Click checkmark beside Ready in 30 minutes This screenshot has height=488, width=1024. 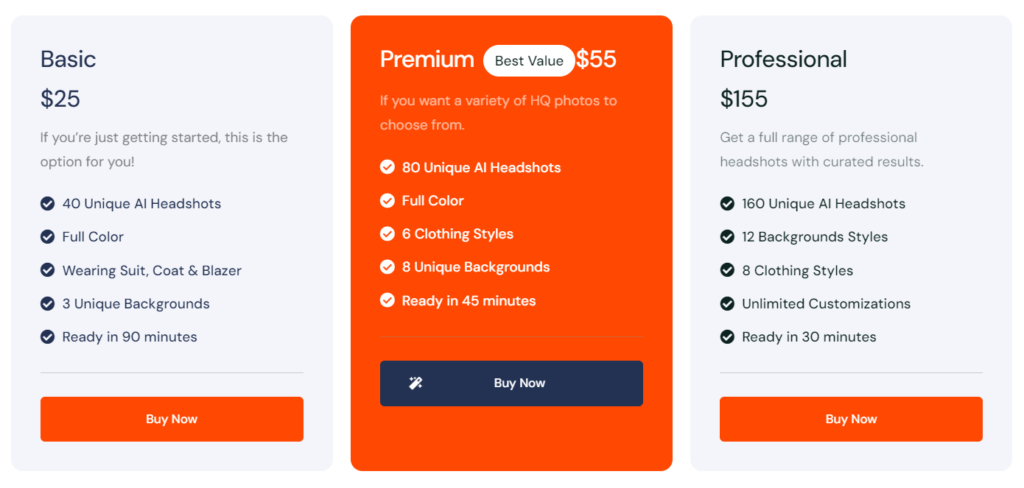(x=727, y=337)
